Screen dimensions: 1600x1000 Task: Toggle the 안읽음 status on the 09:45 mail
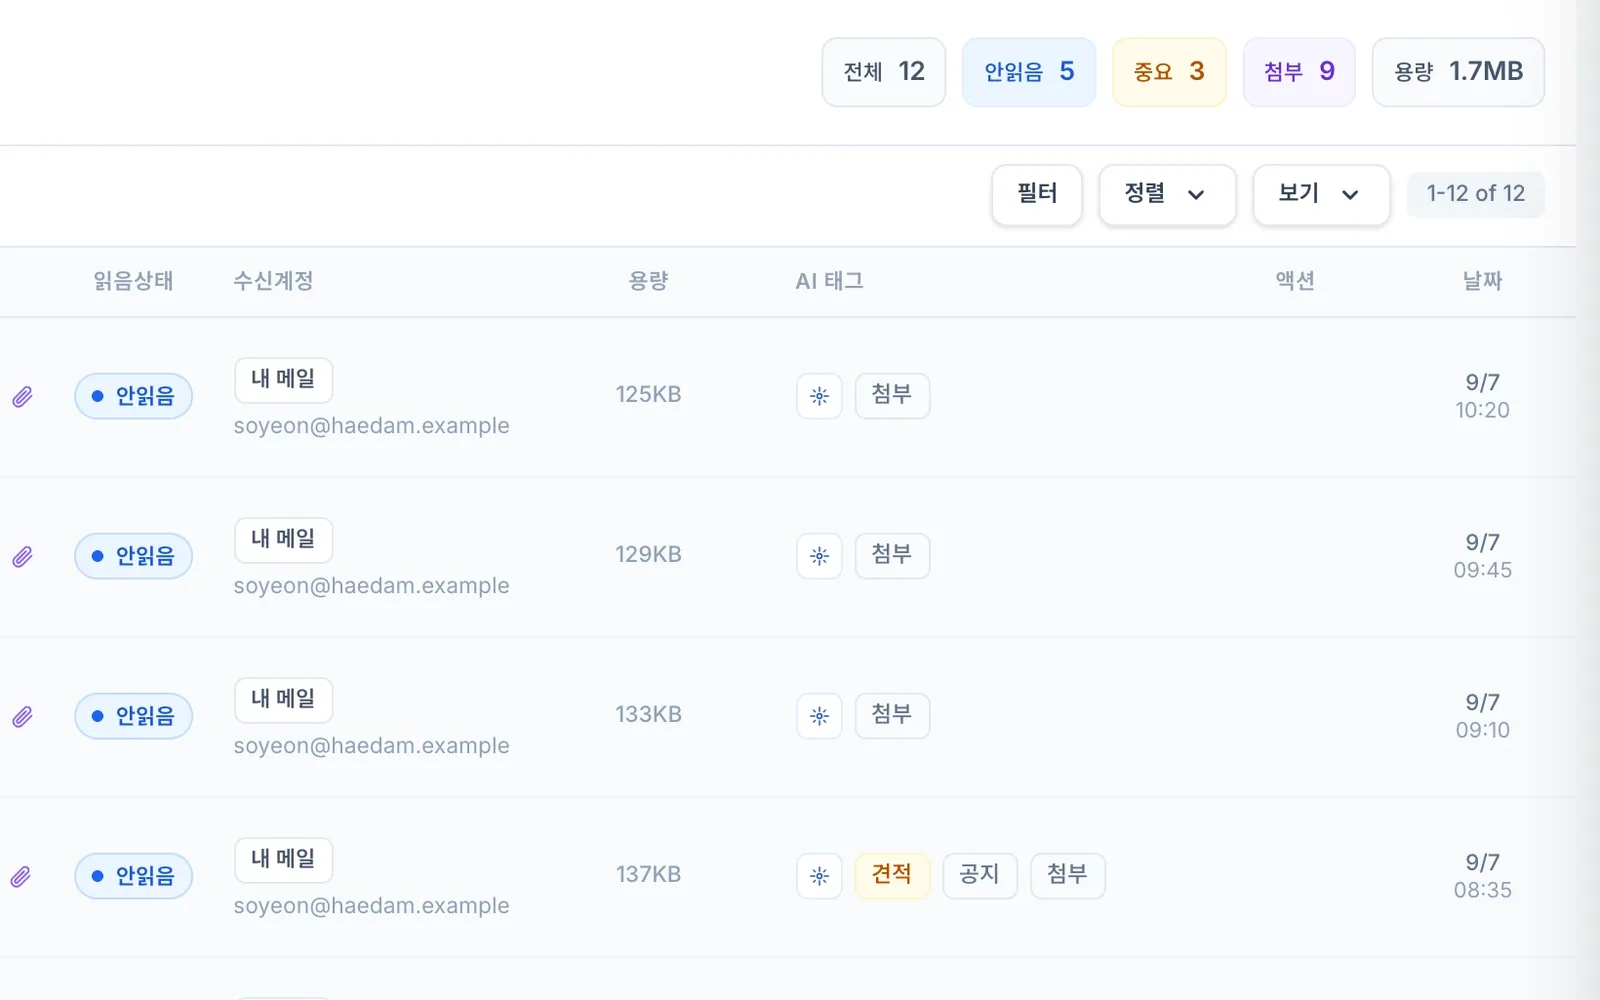pyautogui.click(x=133, y=556)
